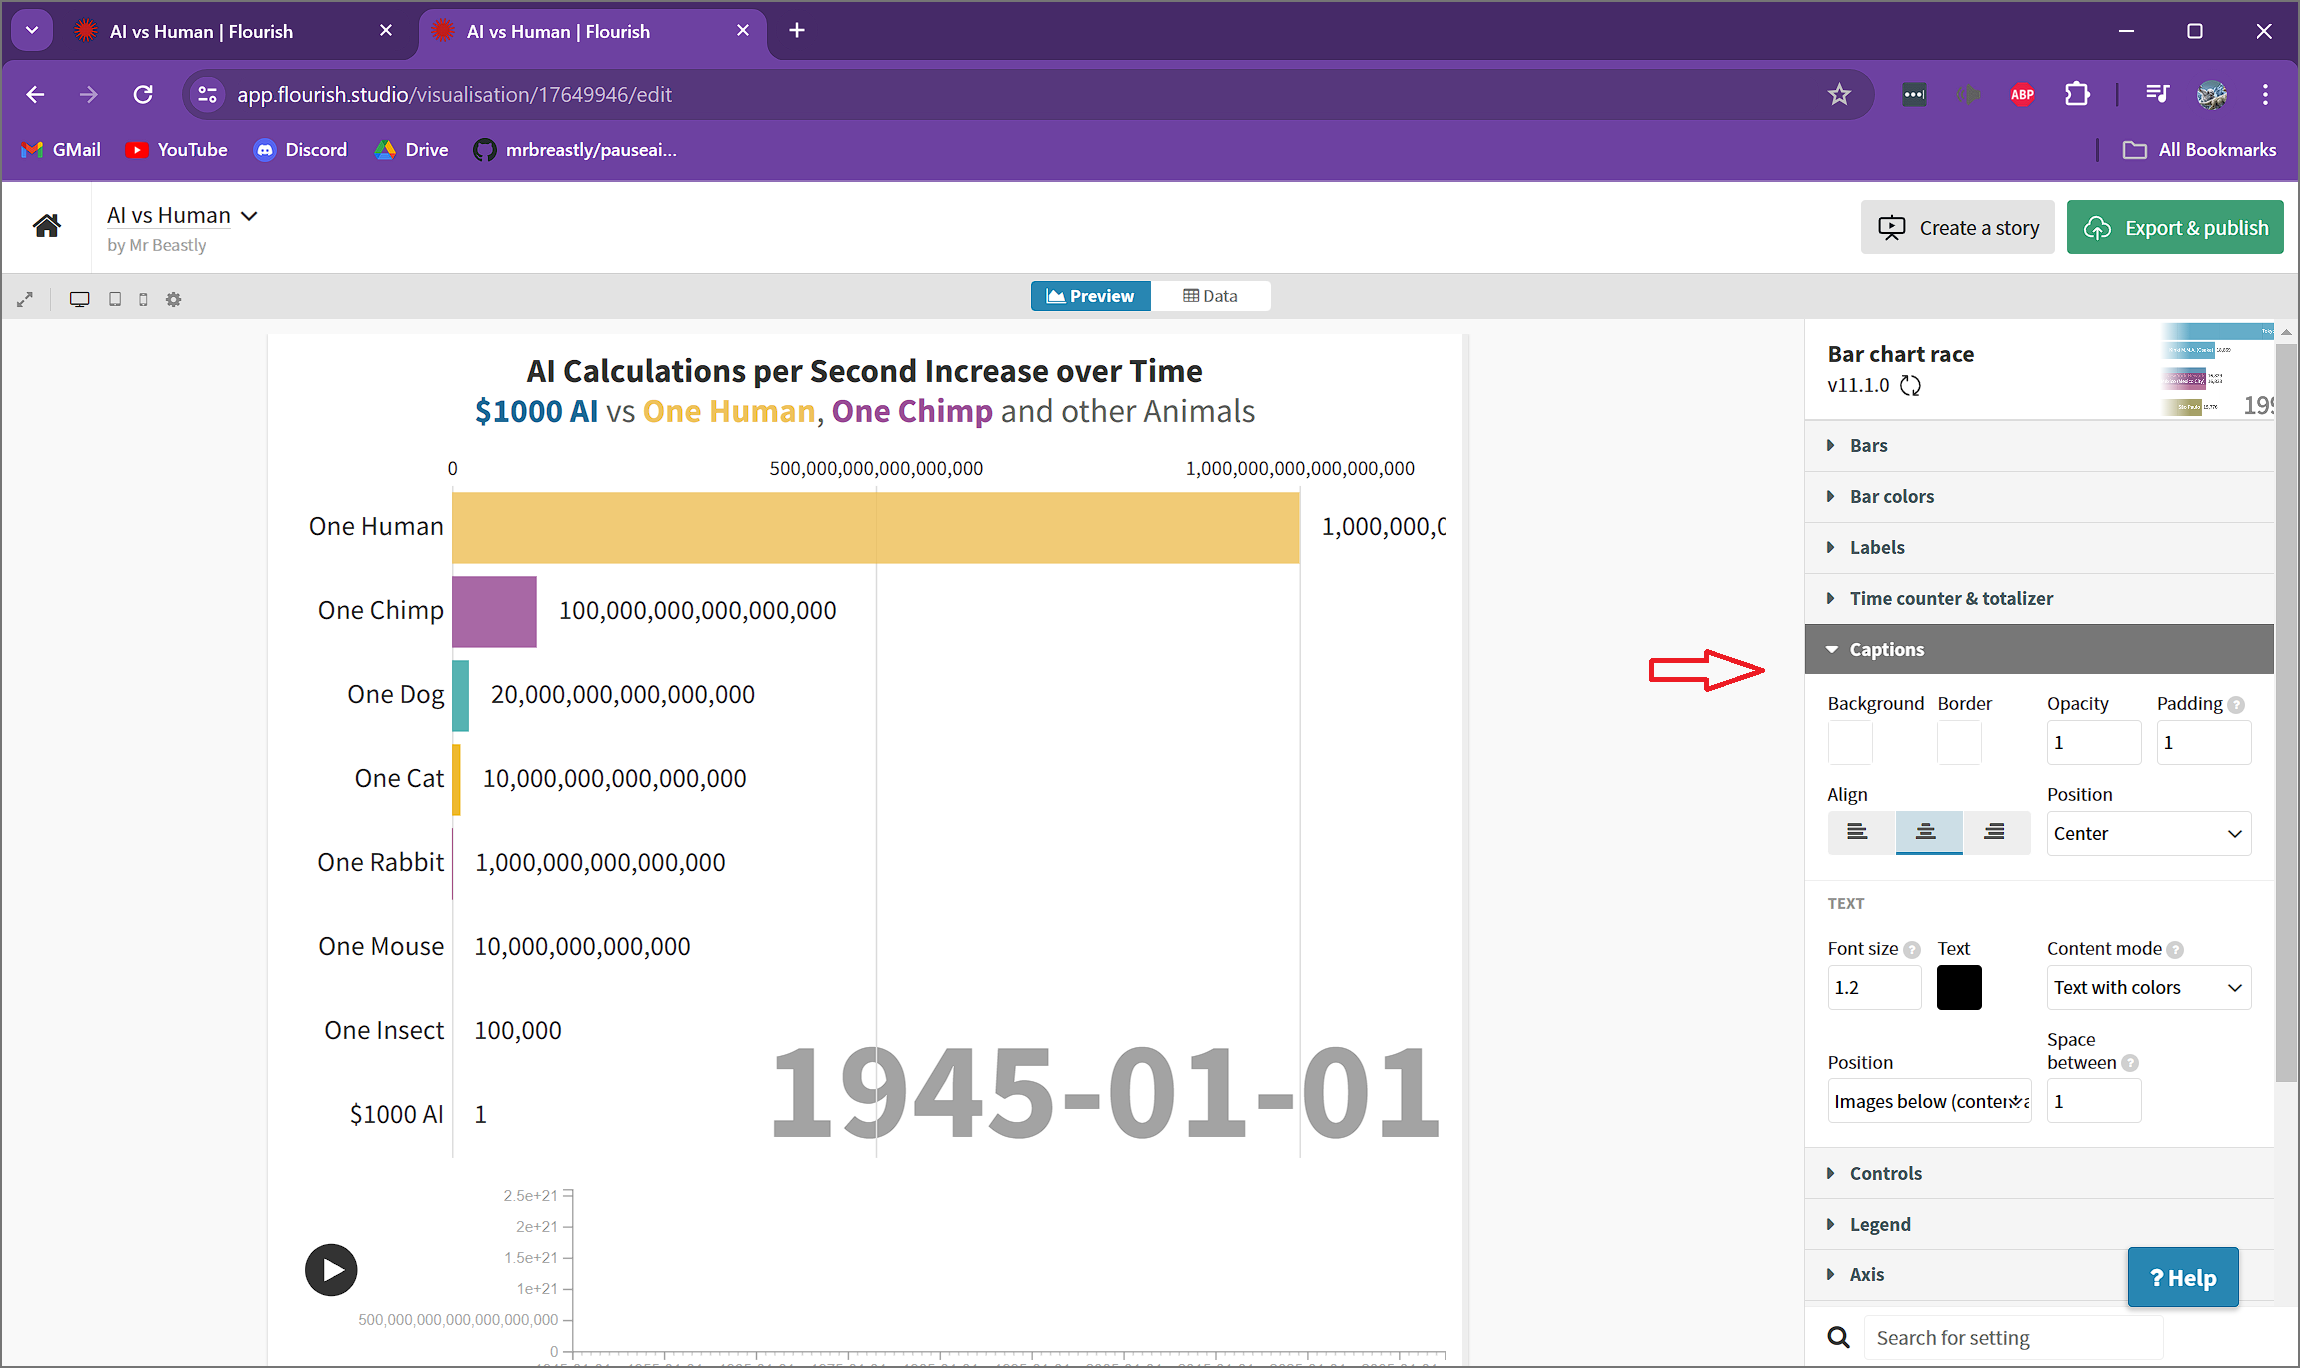The width and height of the screenshot is (2300, 1368).
Task: Select tablet preview device icon
Action: (115, 299)
